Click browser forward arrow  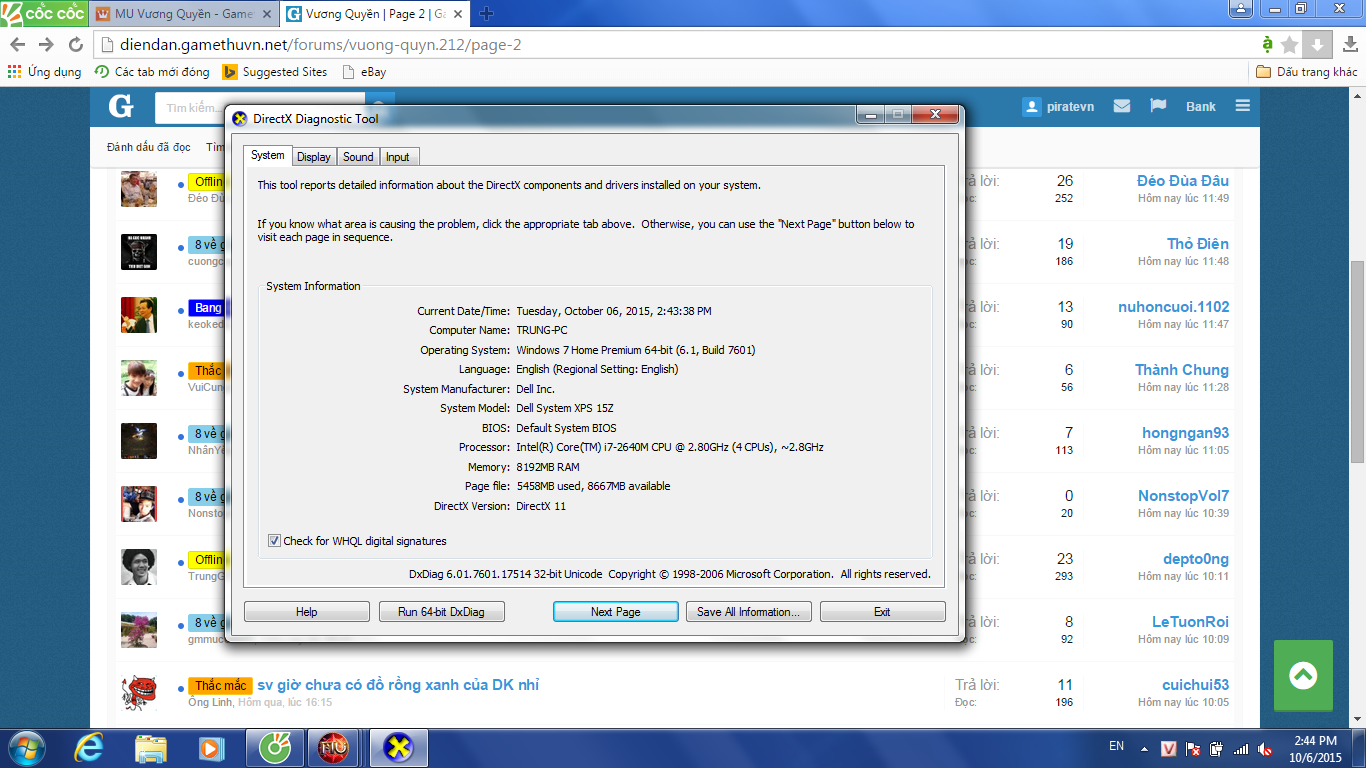point(46,44)
